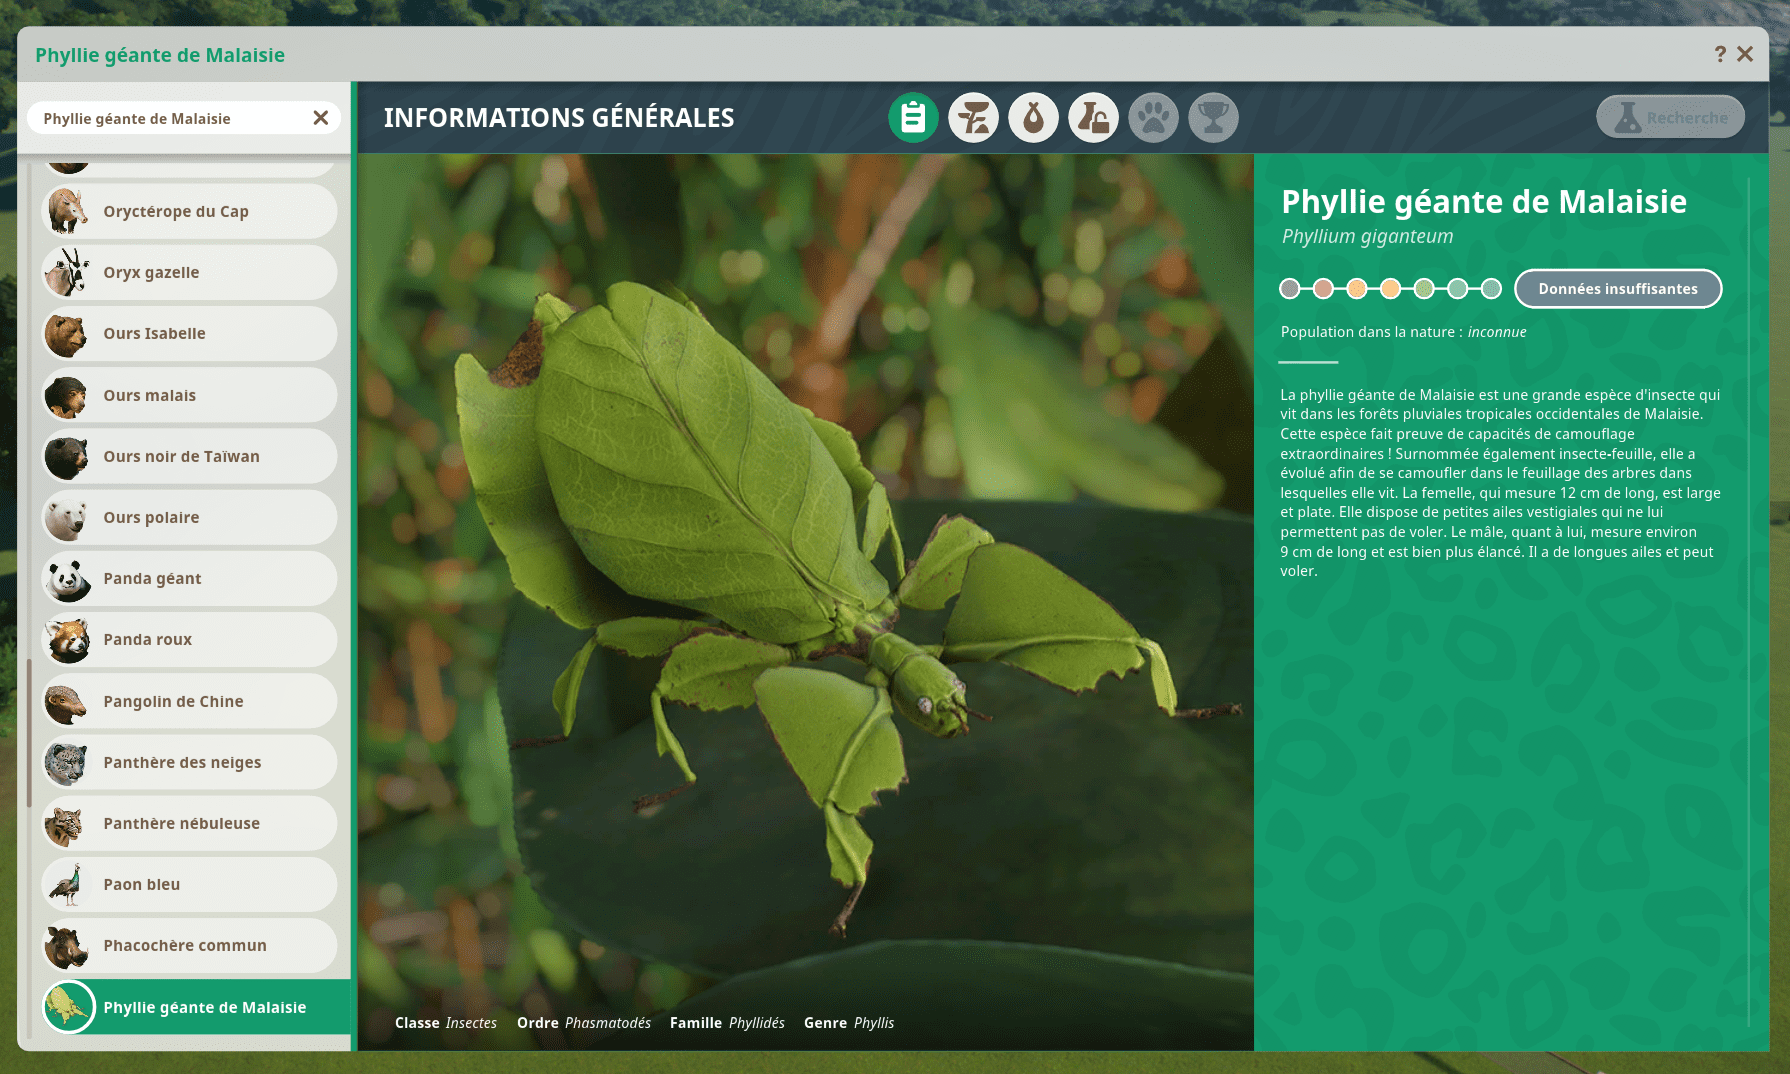
Task: Click the clouded leopard thumbnail icon
Action: coord(67,823)
